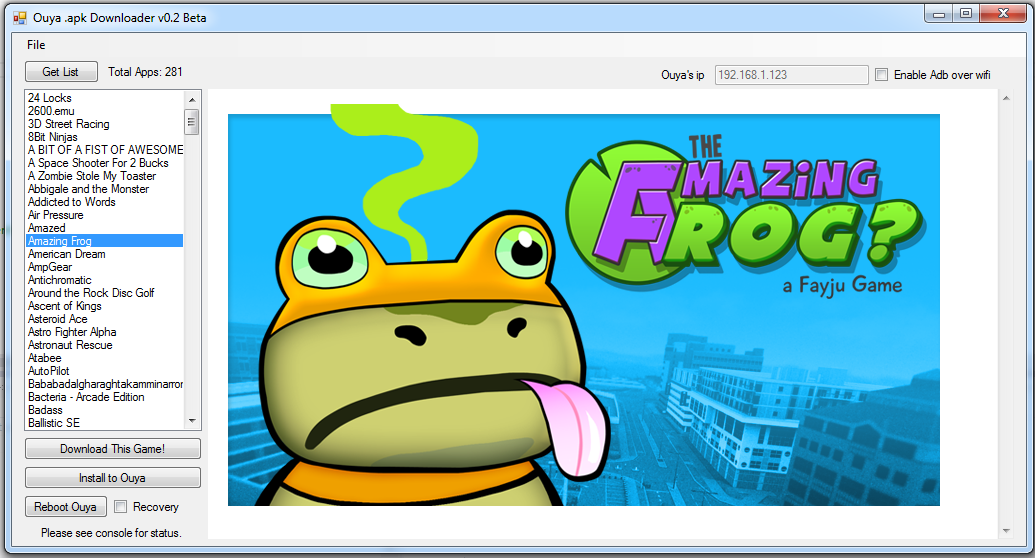Click the app icon in the title bar
This screenshot has width=1035, height=558.
tap(20, 18)
